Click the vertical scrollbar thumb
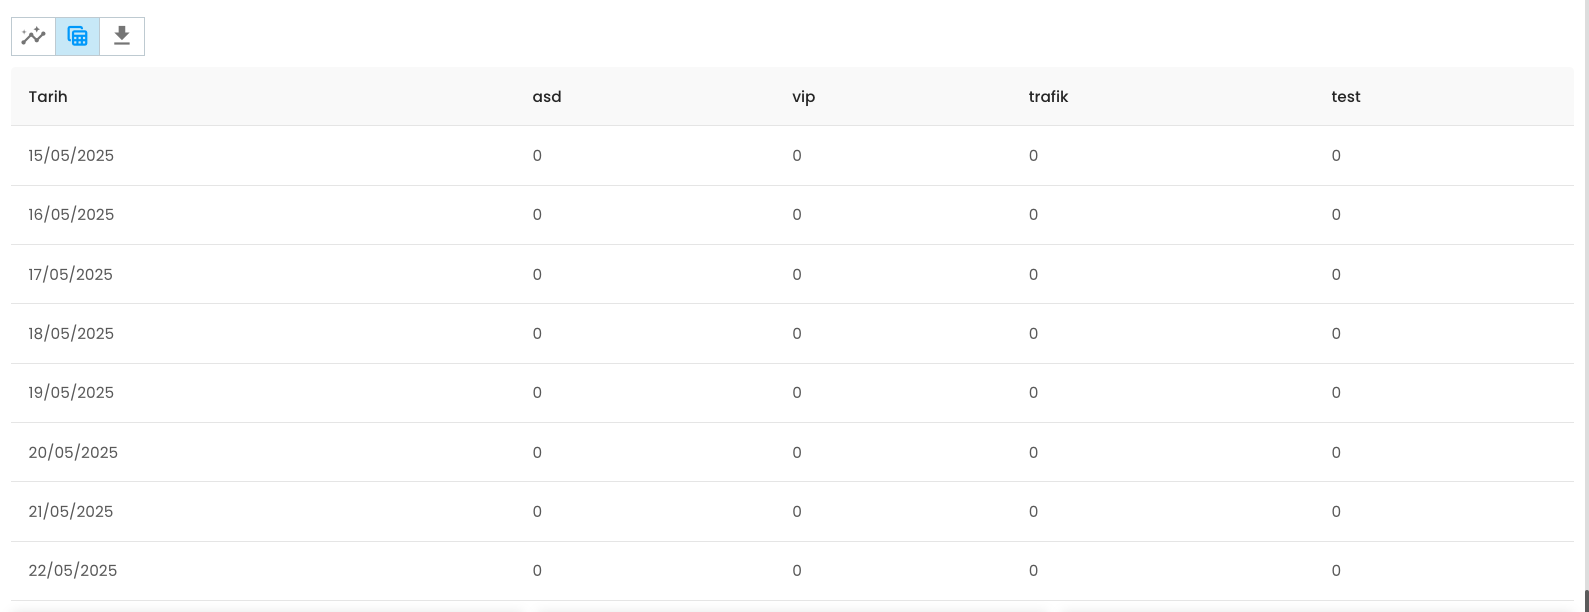Image resolution: width=1589 pixels, height=612 pixels. [1586, 600]
